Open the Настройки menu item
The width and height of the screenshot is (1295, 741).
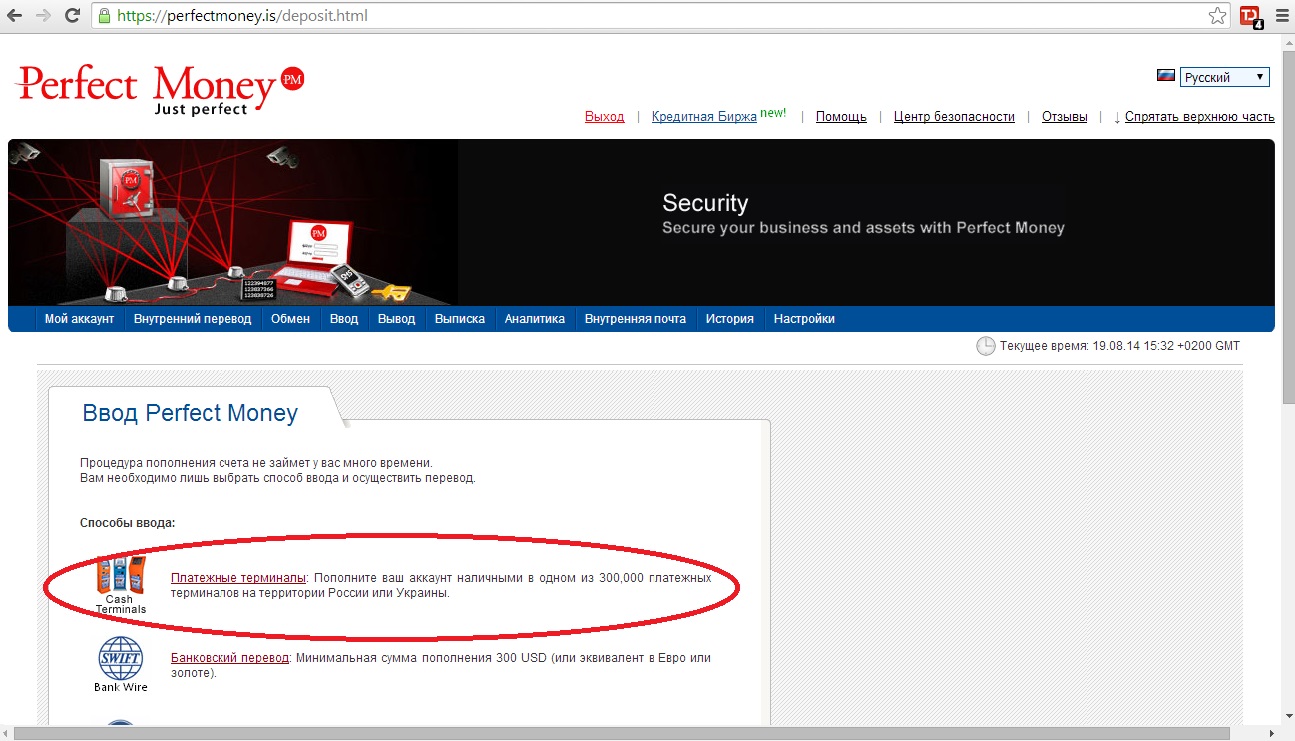[804, 319]
